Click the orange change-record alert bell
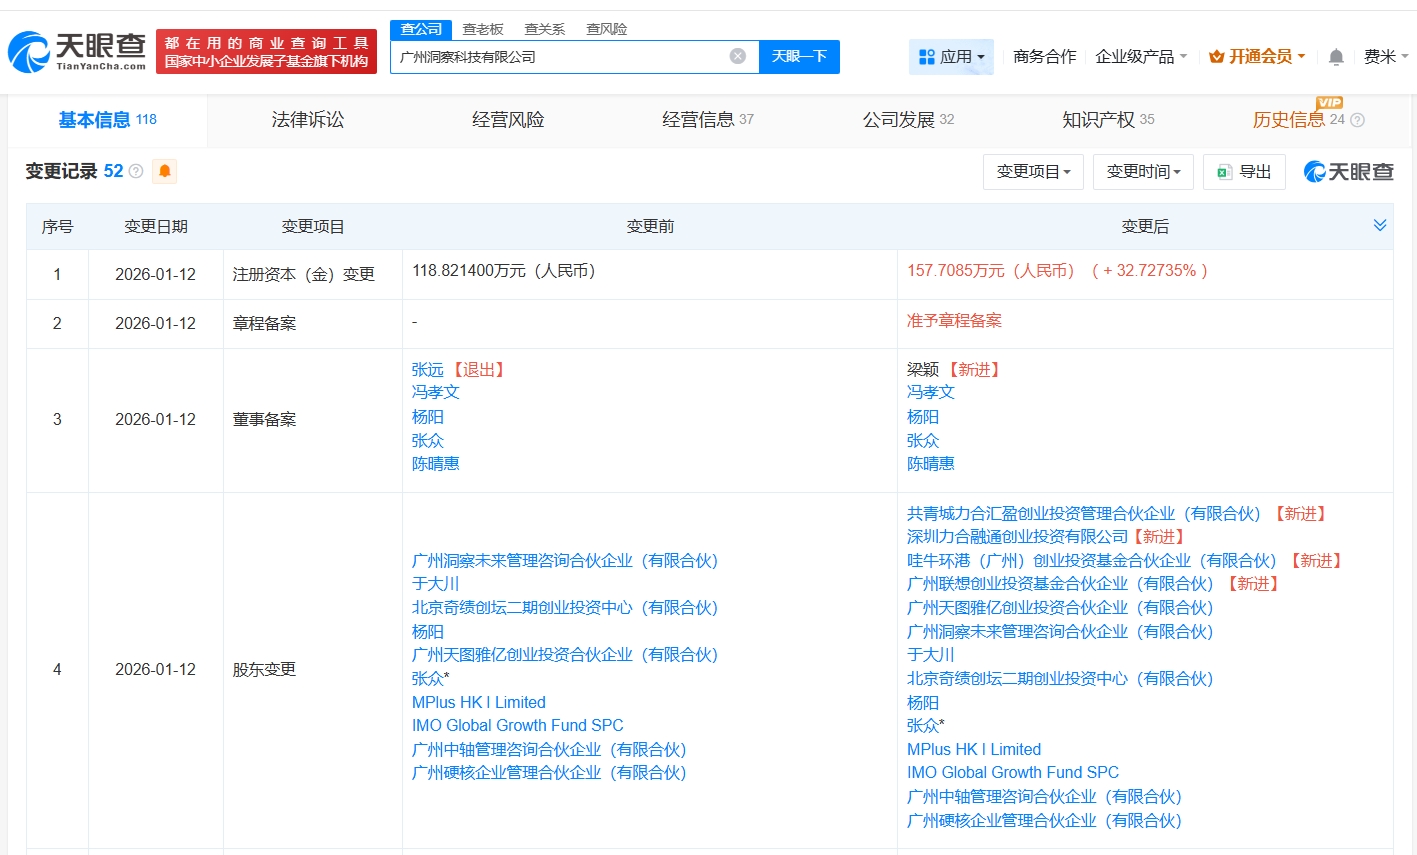The width and height of the screenshot is (1417, 855). tap(165, 171)
